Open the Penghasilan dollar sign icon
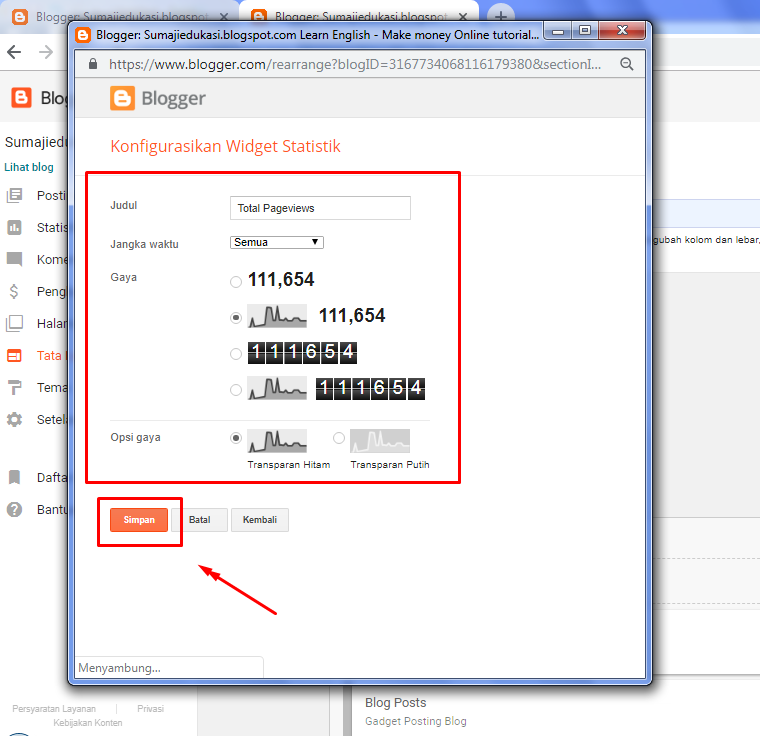760x736 pixels. [14, 291]
